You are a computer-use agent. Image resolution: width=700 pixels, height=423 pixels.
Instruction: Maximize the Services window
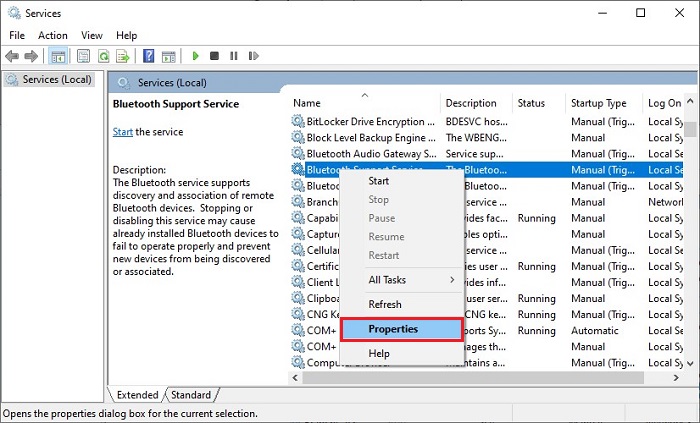click(640, 12)
